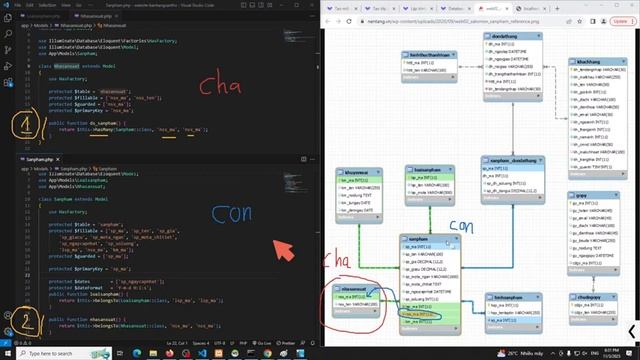Open Windows Start menu
The height and width of the screenshot is (360, 640).
point(7,353)
